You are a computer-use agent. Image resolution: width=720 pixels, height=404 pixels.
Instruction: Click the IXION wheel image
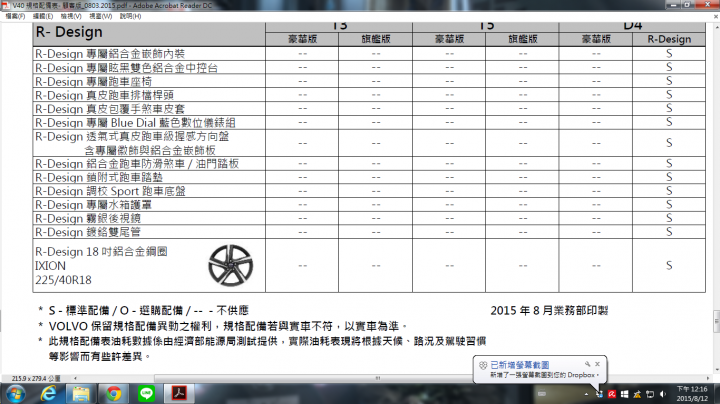coord(231,265)
